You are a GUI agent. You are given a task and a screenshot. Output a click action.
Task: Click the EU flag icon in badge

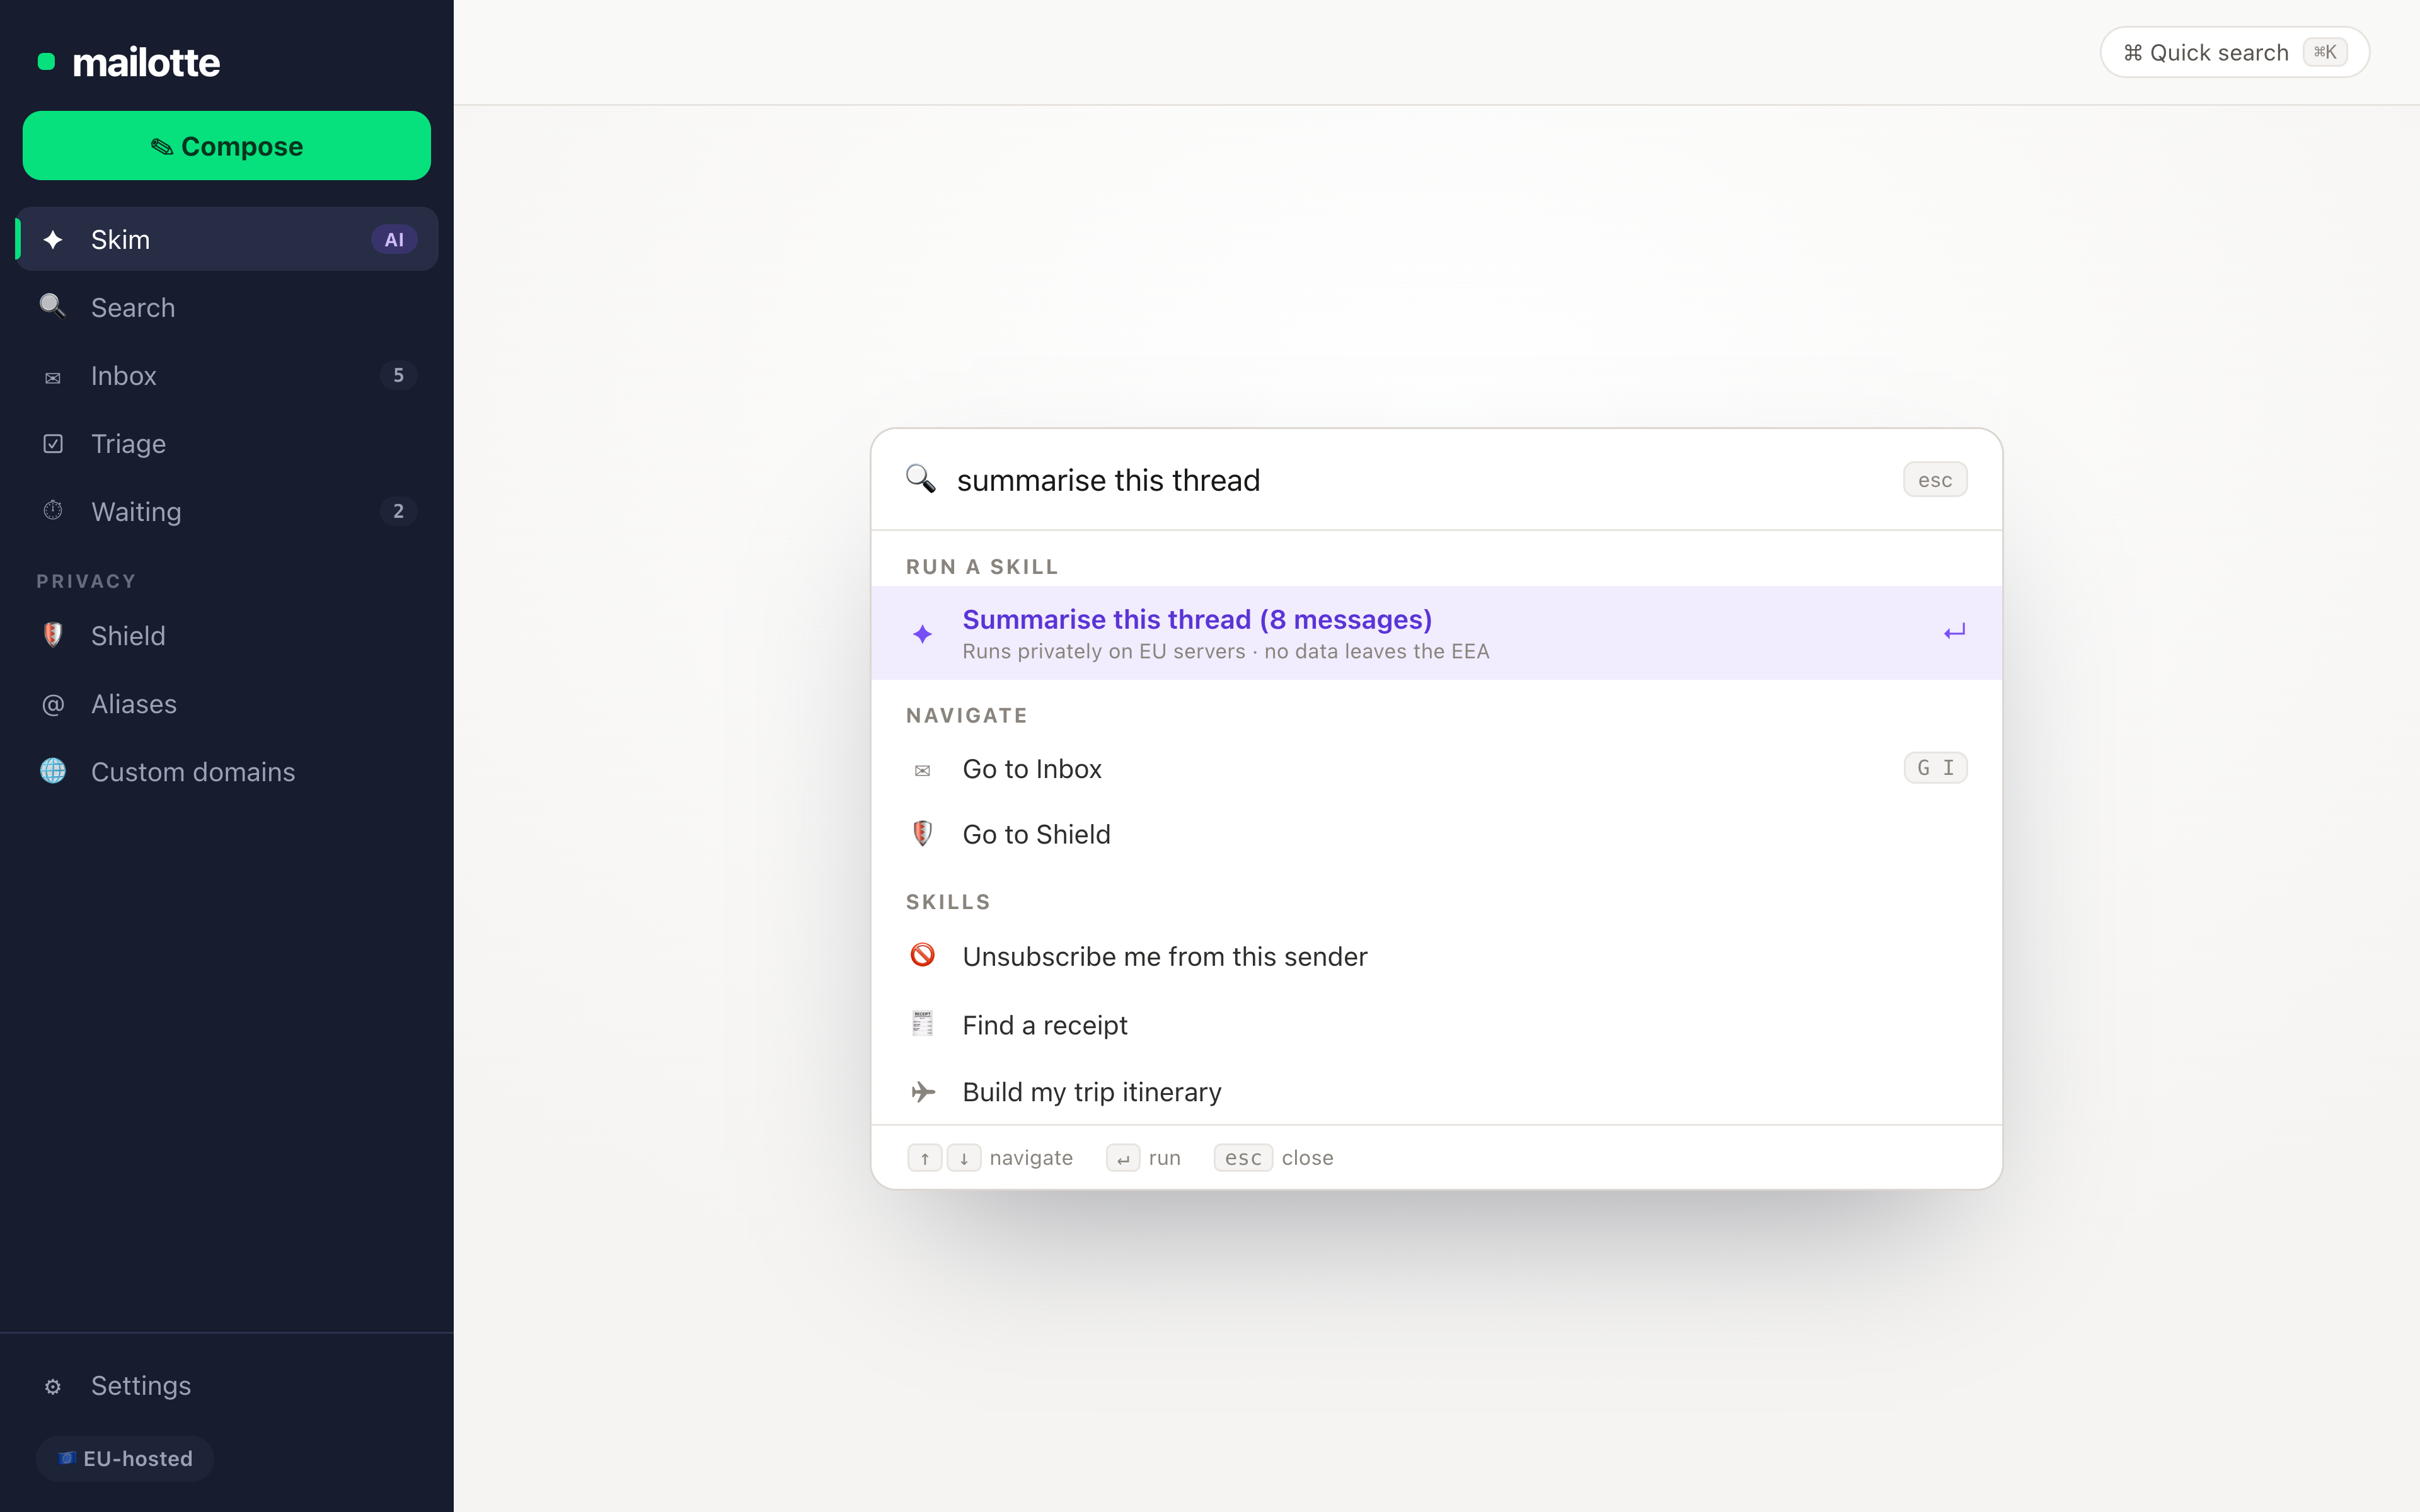click(x=67, y=1458)
